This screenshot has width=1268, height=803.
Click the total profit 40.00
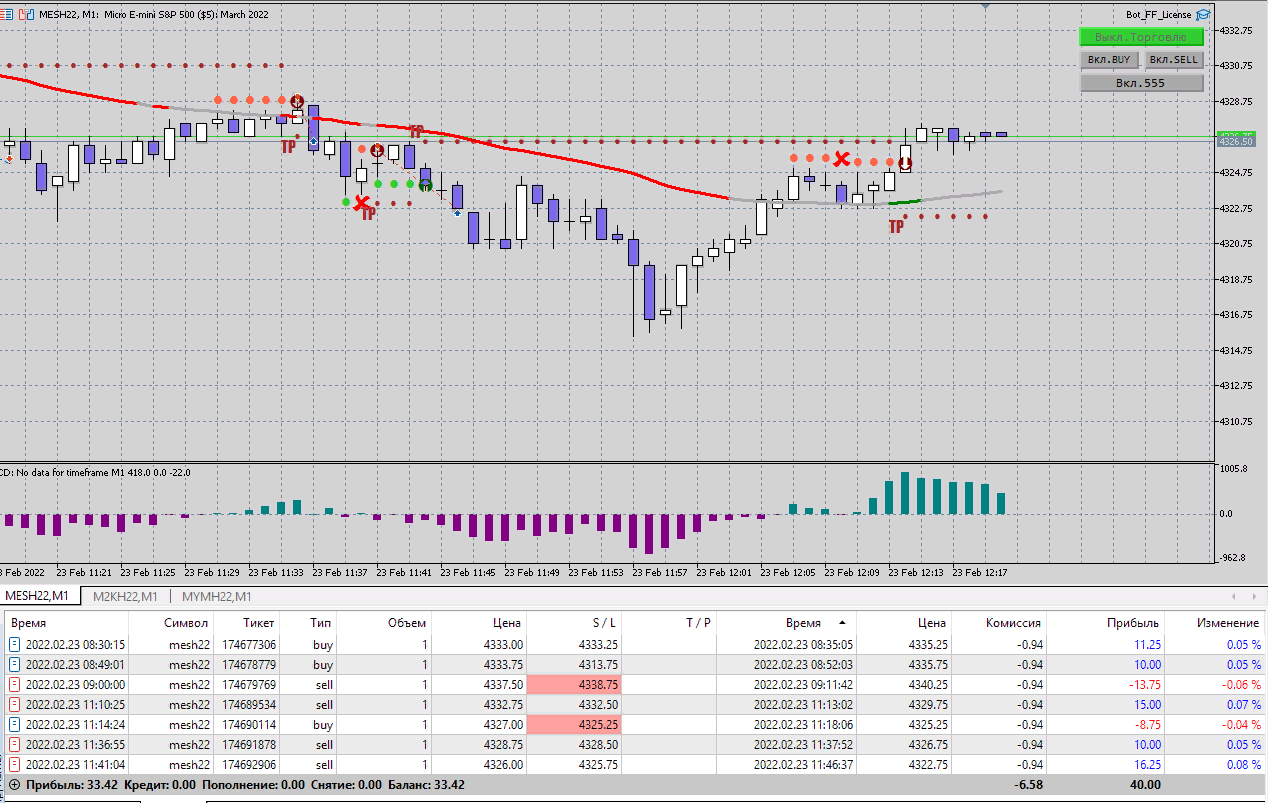coord(1143,785)
